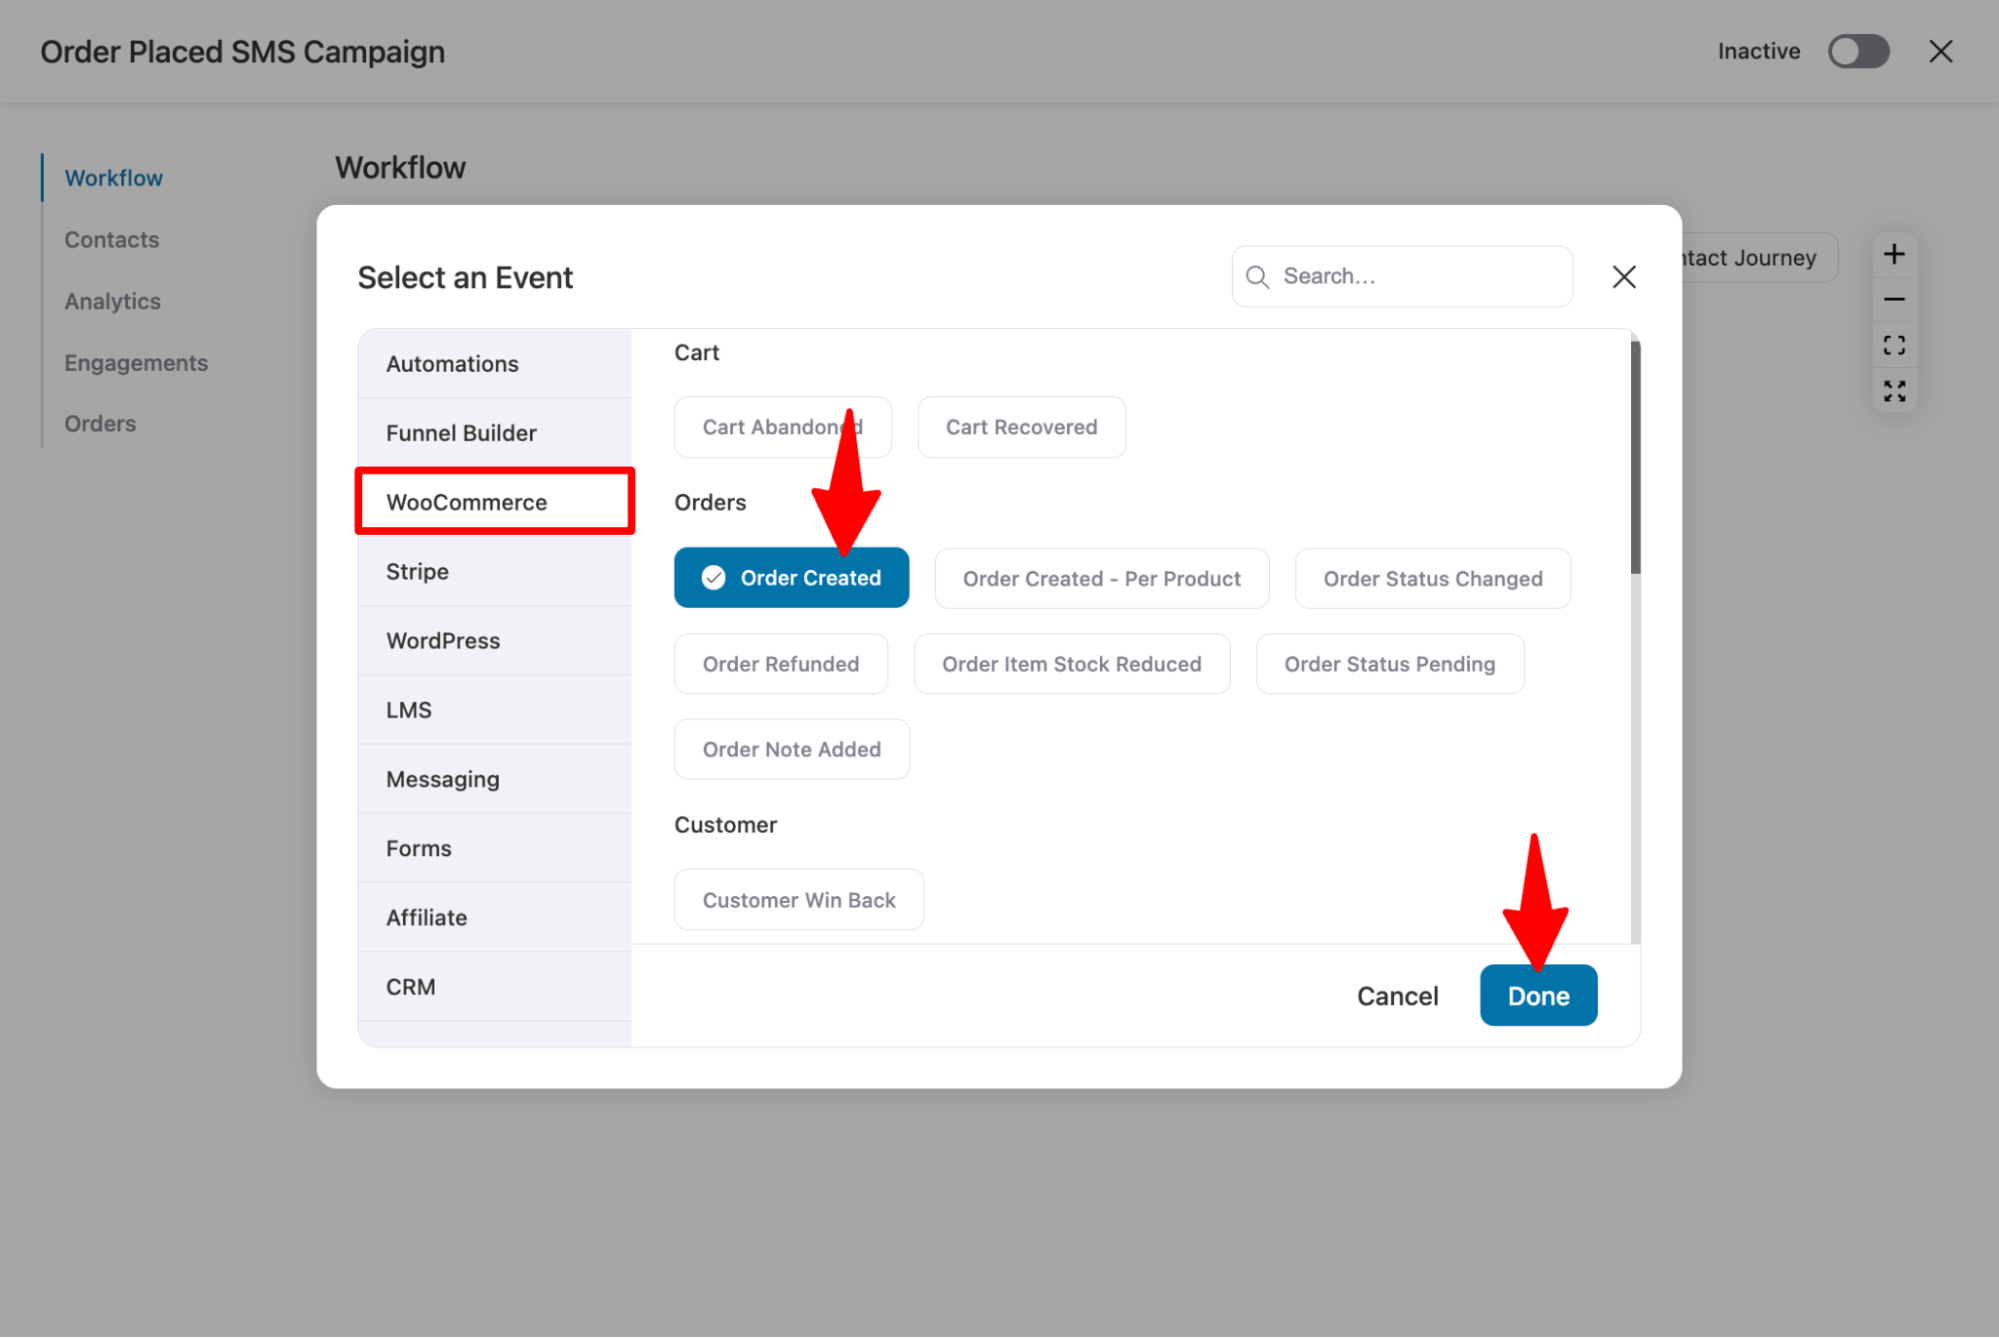Click Cancel to dismiss the dialog

tap(1397, 995)
